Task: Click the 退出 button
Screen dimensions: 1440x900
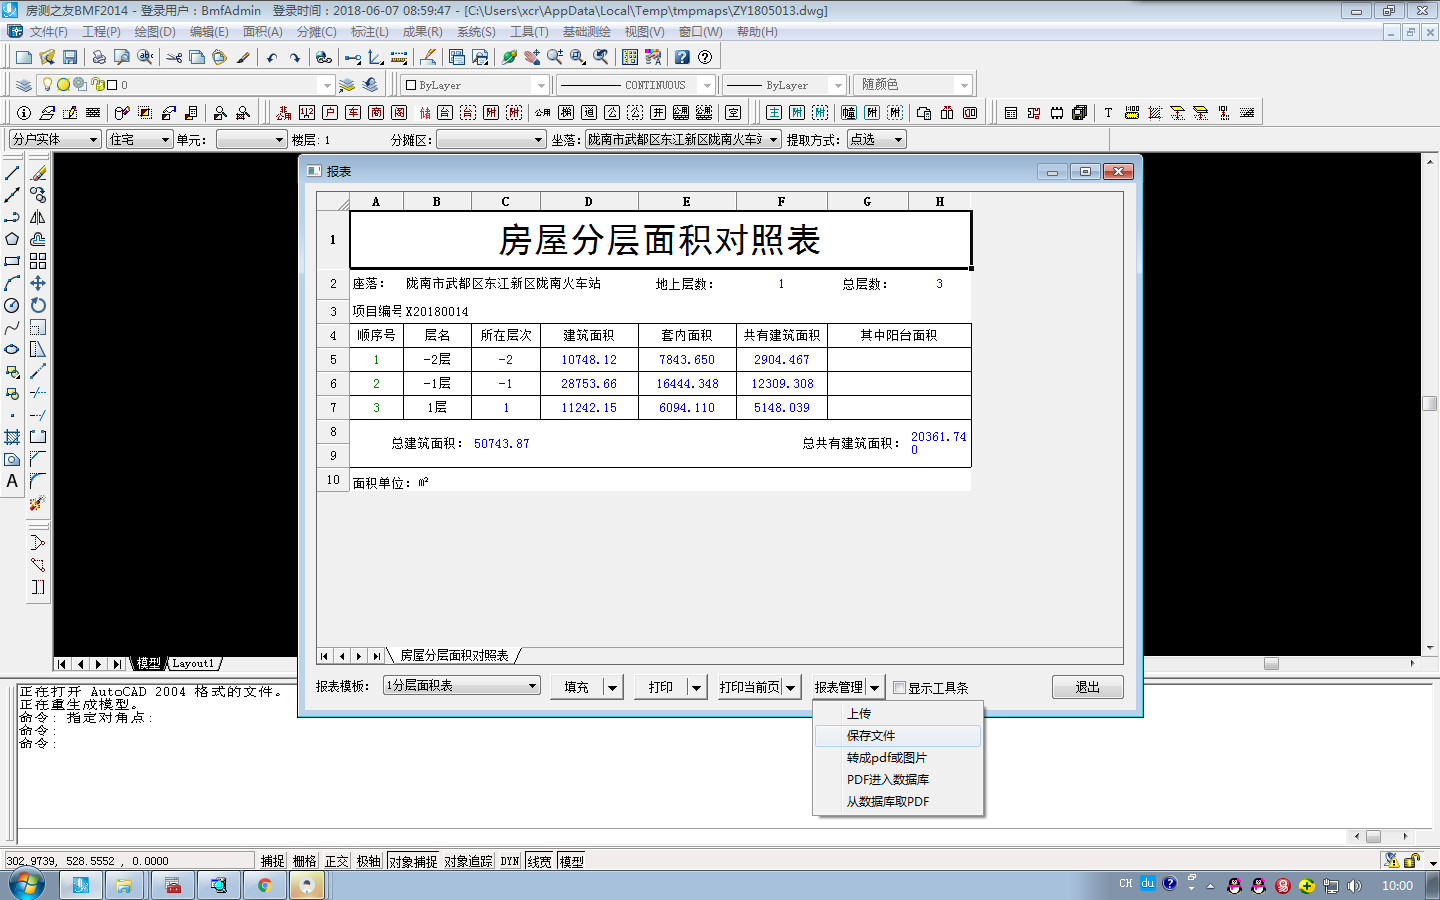Action: (x=1087, y=687)
